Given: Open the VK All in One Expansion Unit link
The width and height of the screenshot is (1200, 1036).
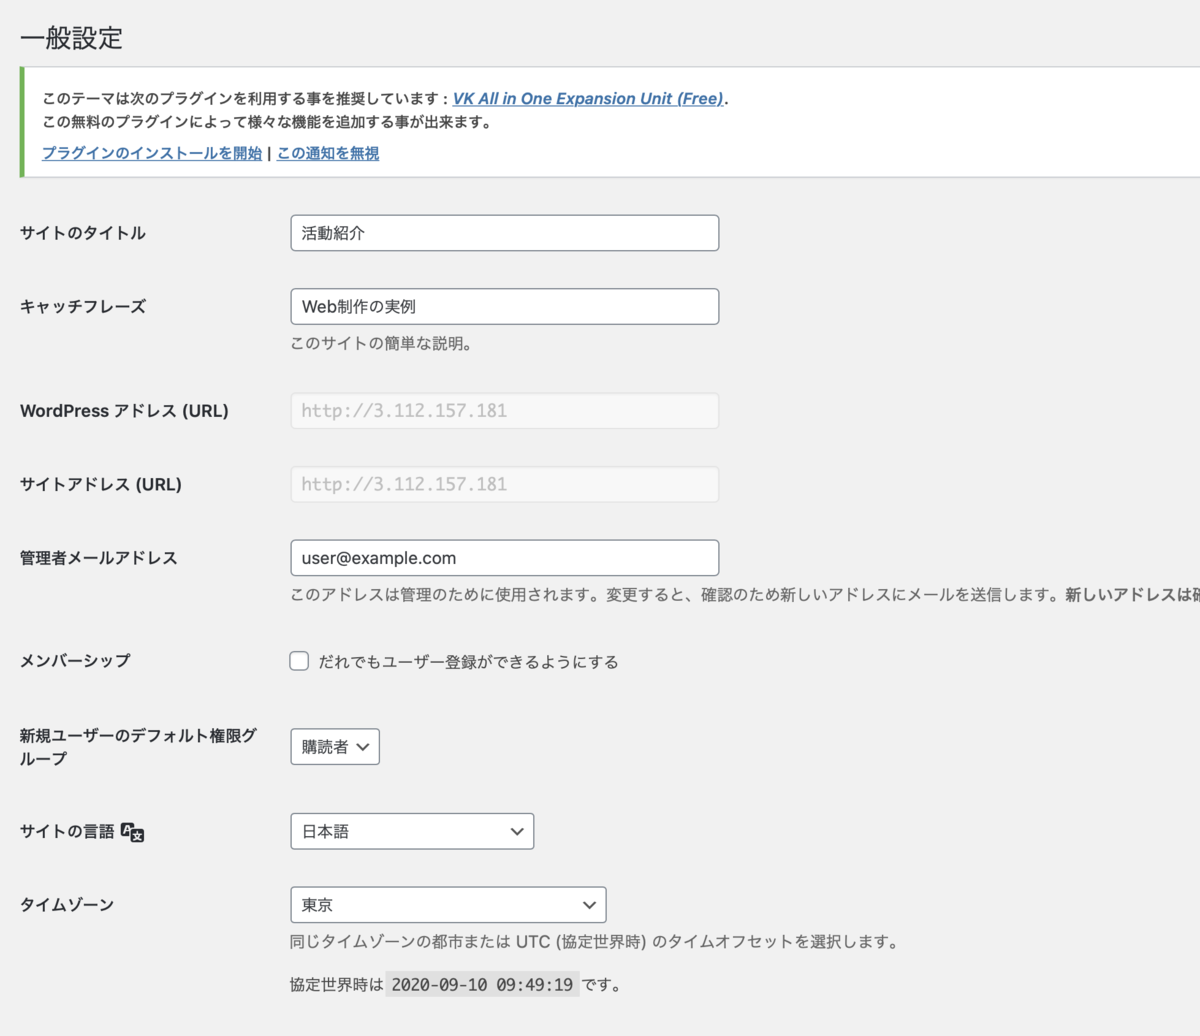Looking at the screenshot, I should click(x=587, y=98).
